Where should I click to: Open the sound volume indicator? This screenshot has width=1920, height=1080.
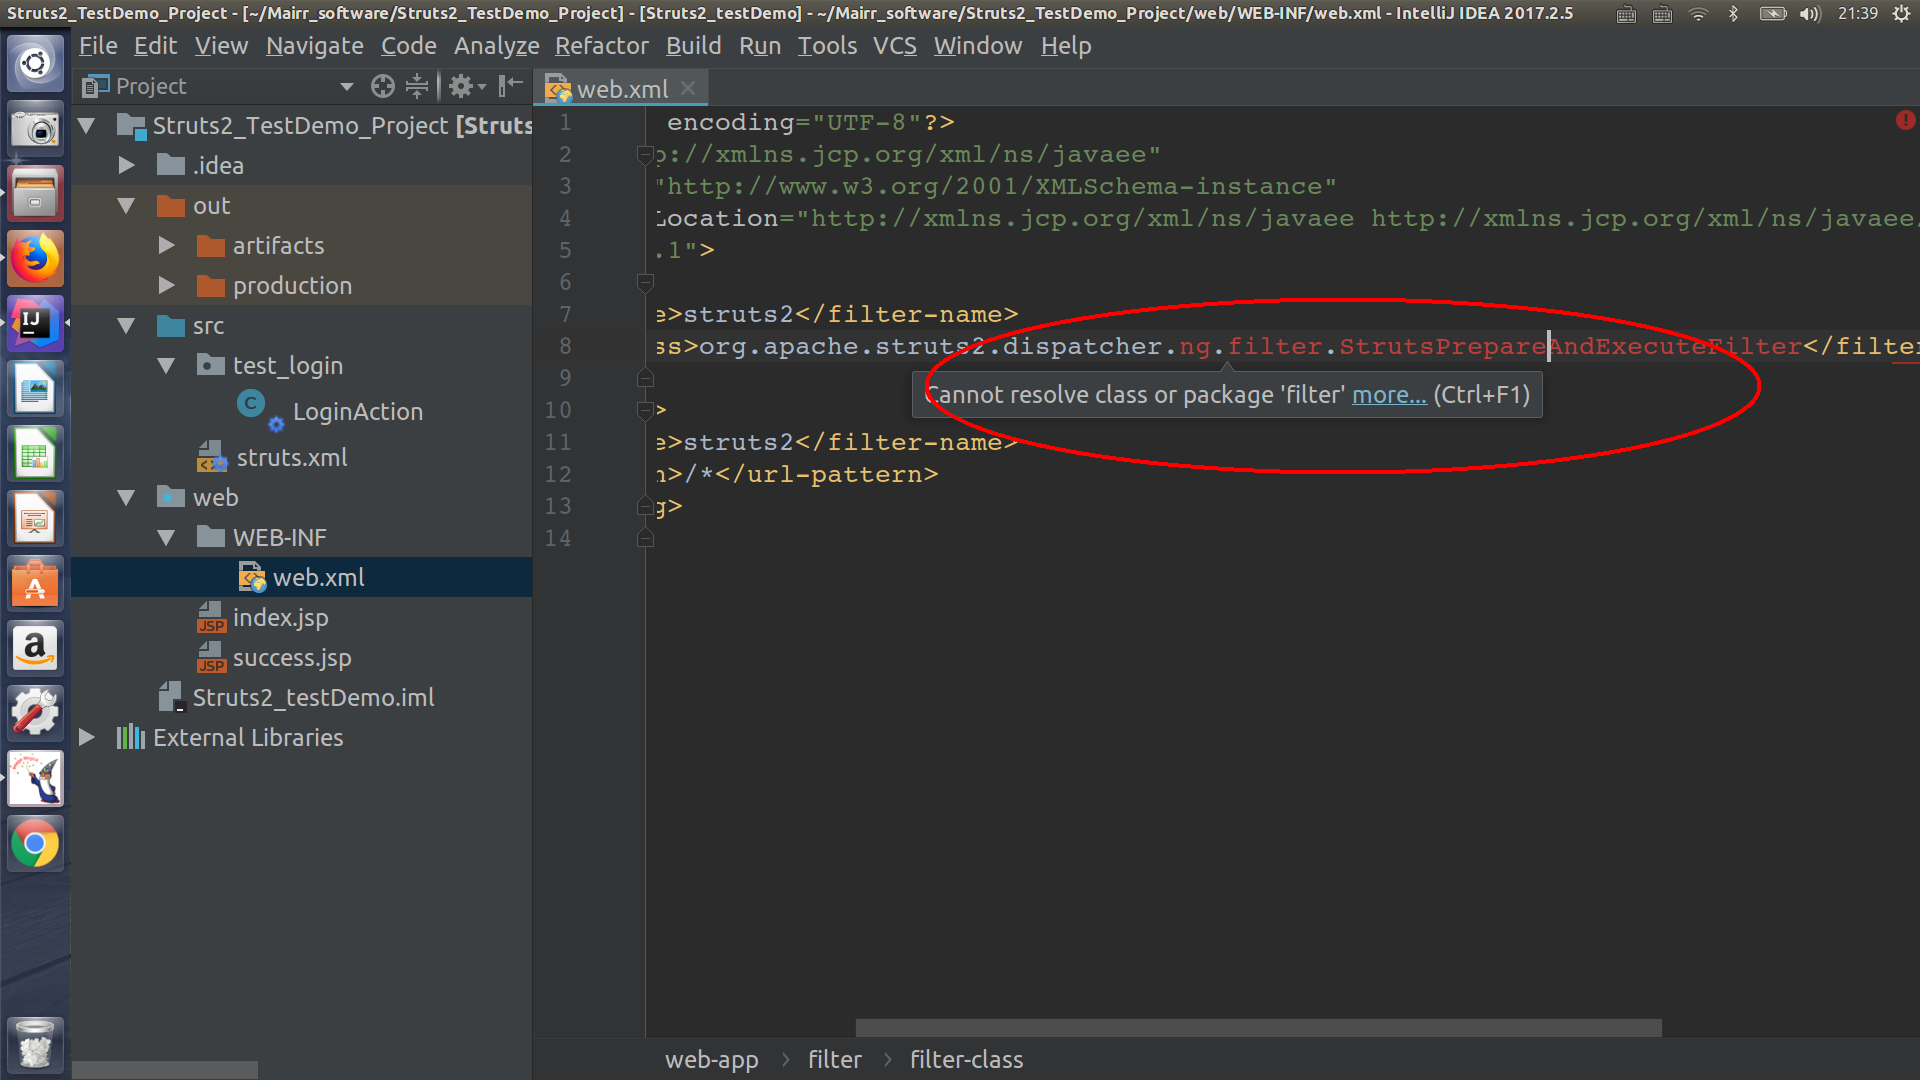point(1810,14)
